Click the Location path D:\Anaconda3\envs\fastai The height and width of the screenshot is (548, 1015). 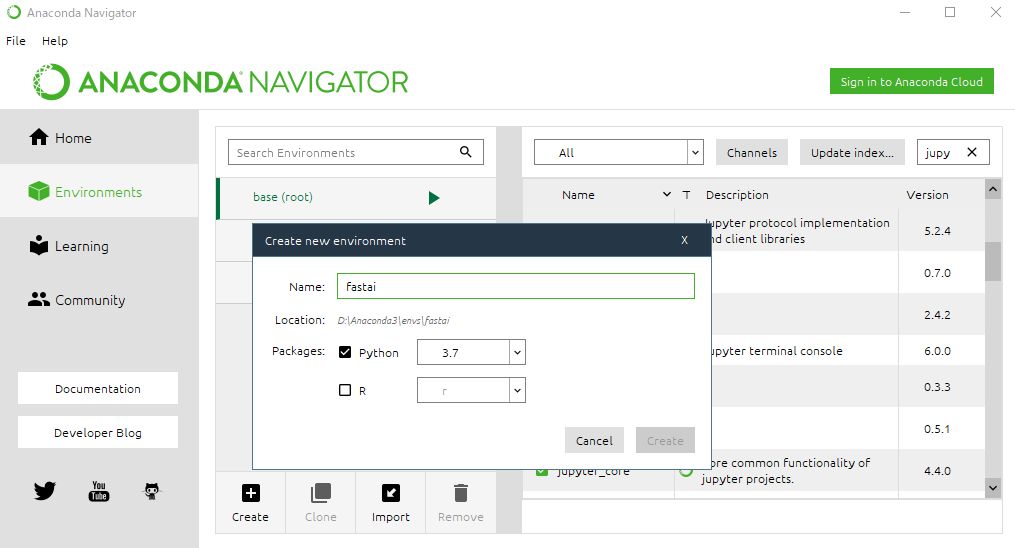(x=393, y=320)
